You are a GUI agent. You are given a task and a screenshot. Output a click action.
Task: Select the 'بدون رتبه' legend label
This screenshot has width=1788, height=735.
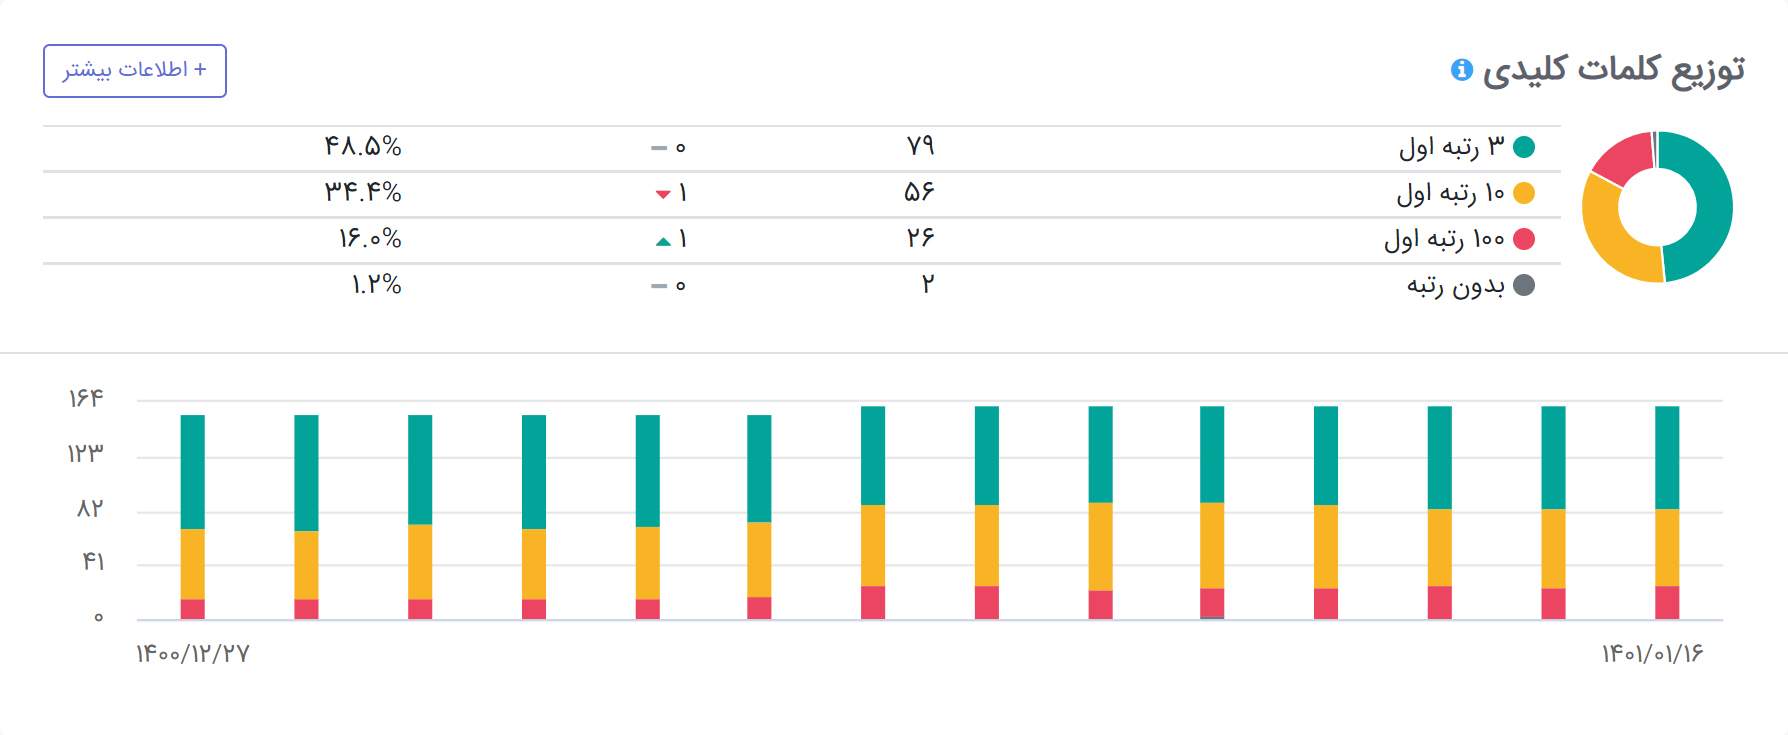(1456, 285)
